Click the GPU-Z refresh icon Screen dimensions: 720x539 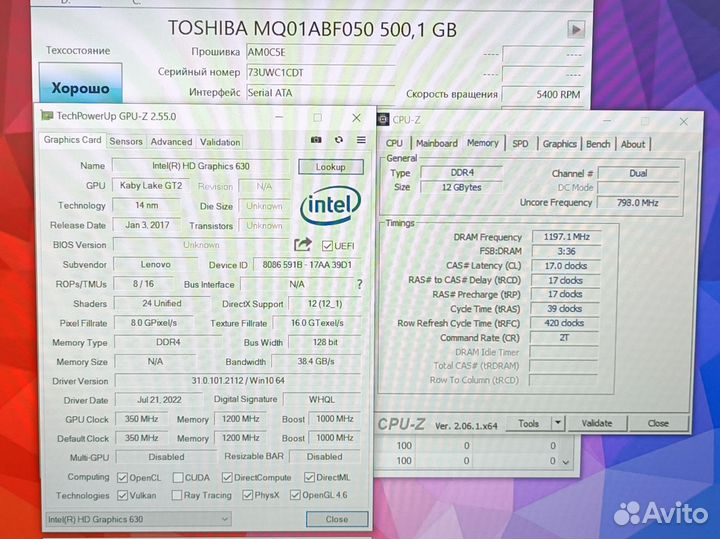(339, 140)
